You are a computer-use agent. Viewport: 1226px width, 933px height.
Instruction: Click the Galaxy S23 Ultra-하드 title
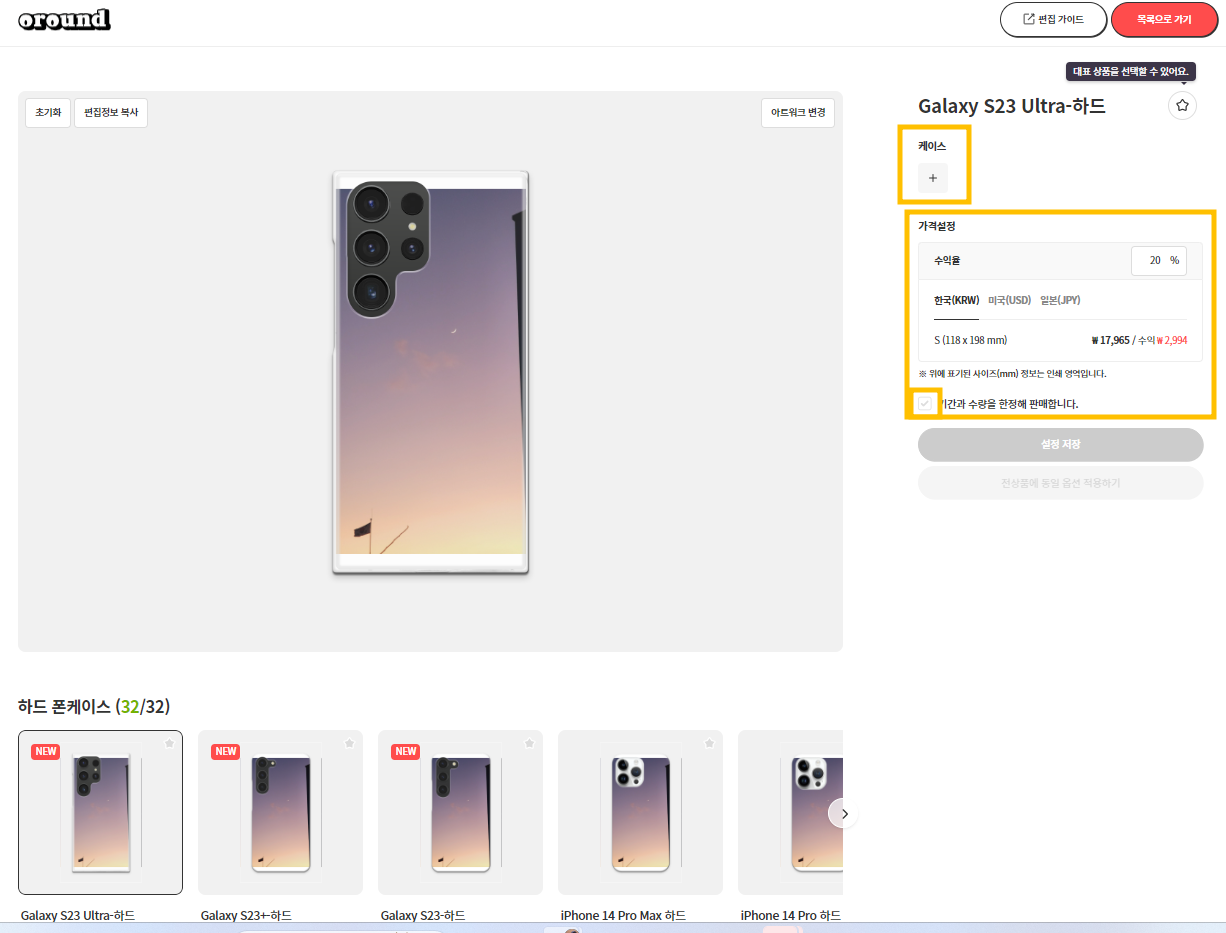click(x=1012, y=106)
